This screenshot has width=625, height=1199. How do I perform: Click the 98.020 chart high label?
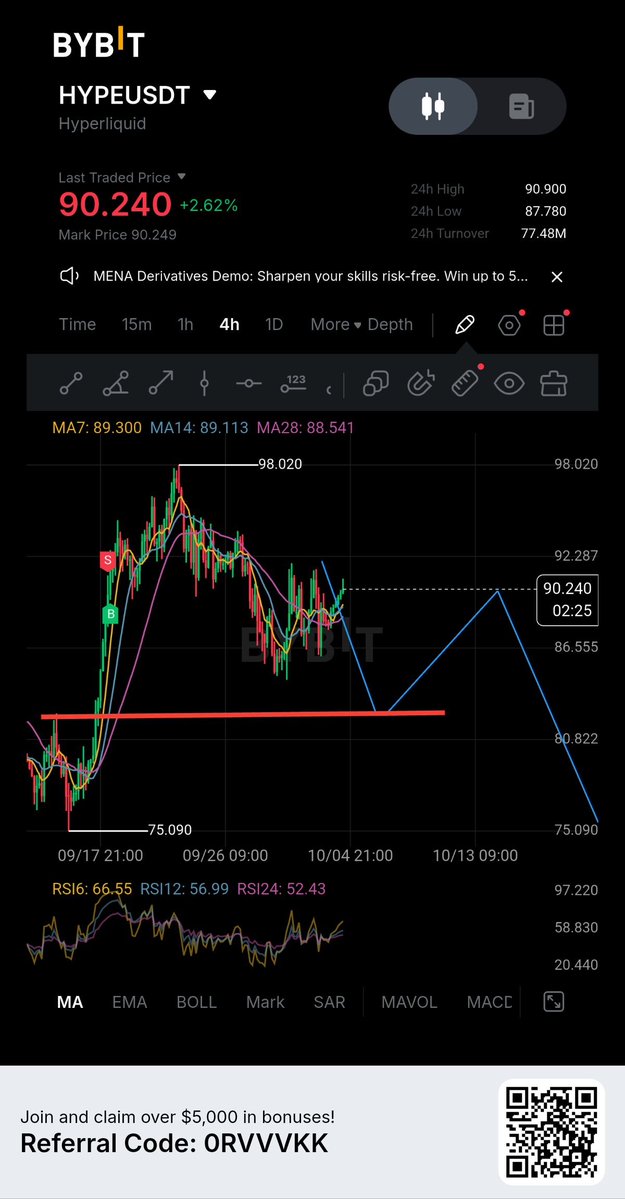click(280, 464)
